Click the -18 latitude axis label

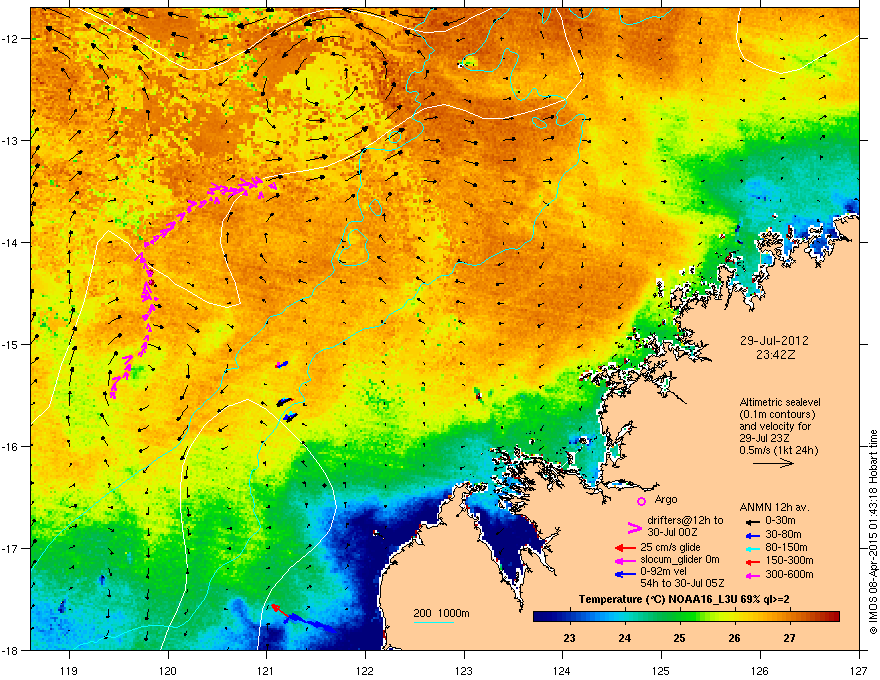pyautogui.click(x=10, y=650)
